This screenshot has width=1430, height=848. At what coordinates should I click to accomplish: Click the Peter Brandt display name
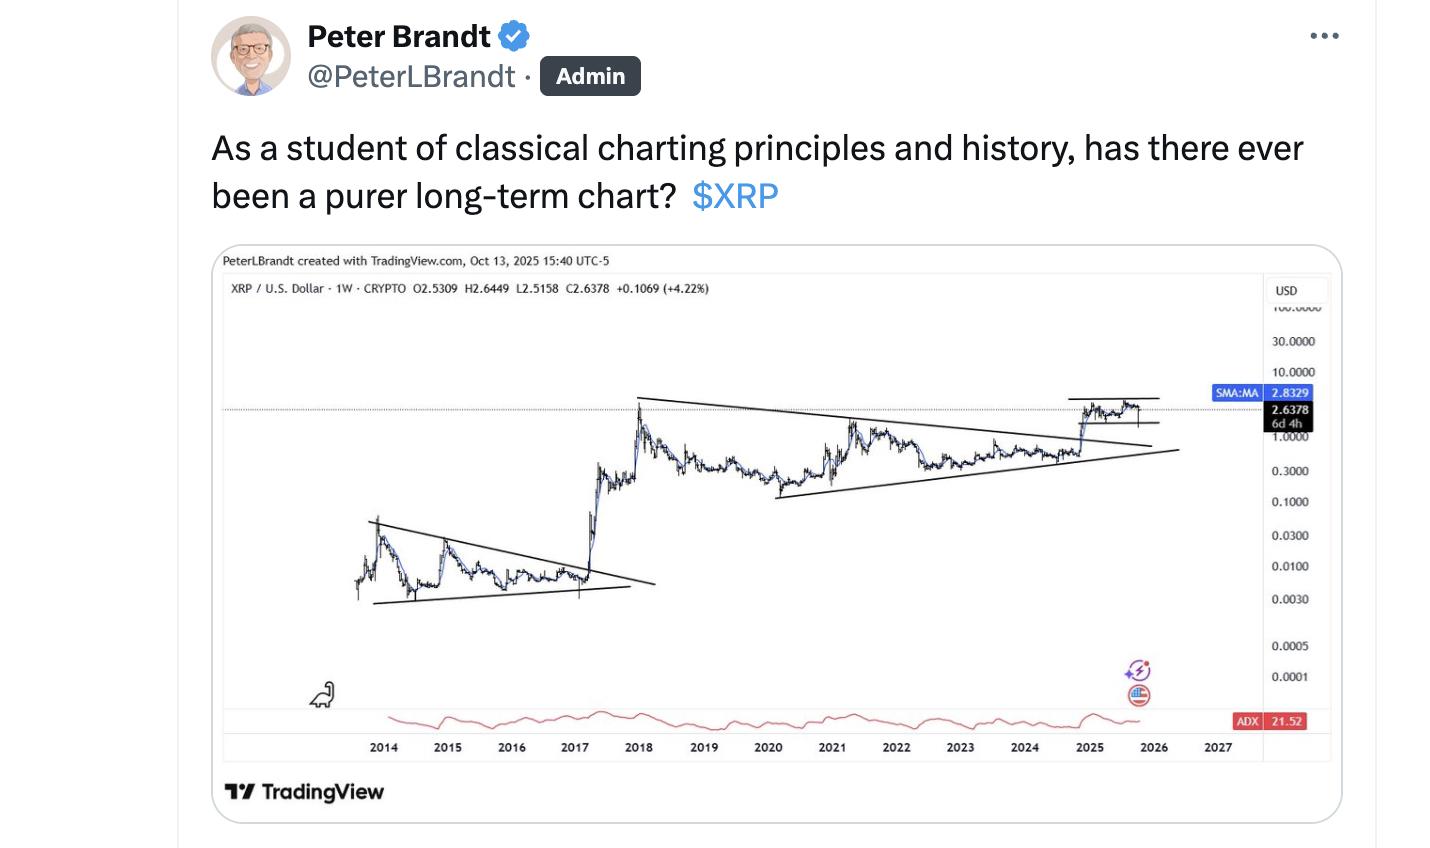398,37
